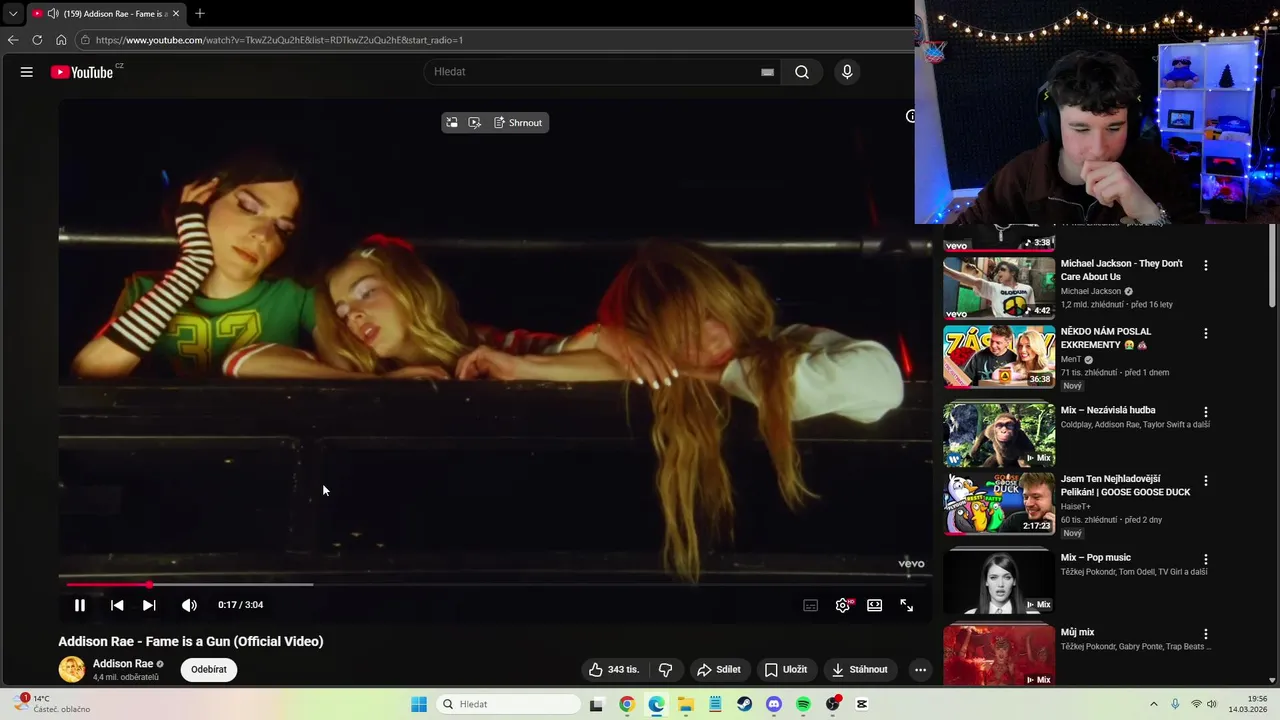The width and height of the screenshot is (1280, 720).
Task: Open video info card icon
Action: click(910, 116)
